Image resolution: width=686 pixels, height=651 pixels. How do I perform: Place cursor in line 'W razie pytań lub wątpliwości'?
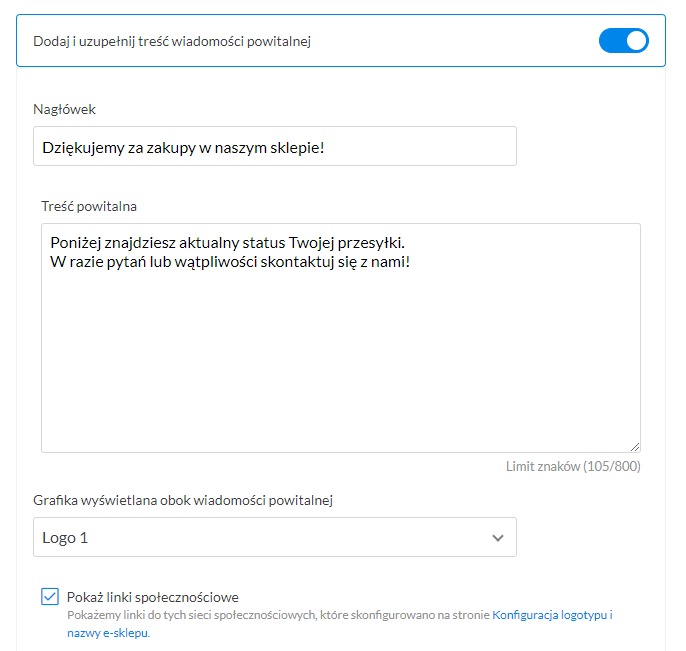pos(230,262)
